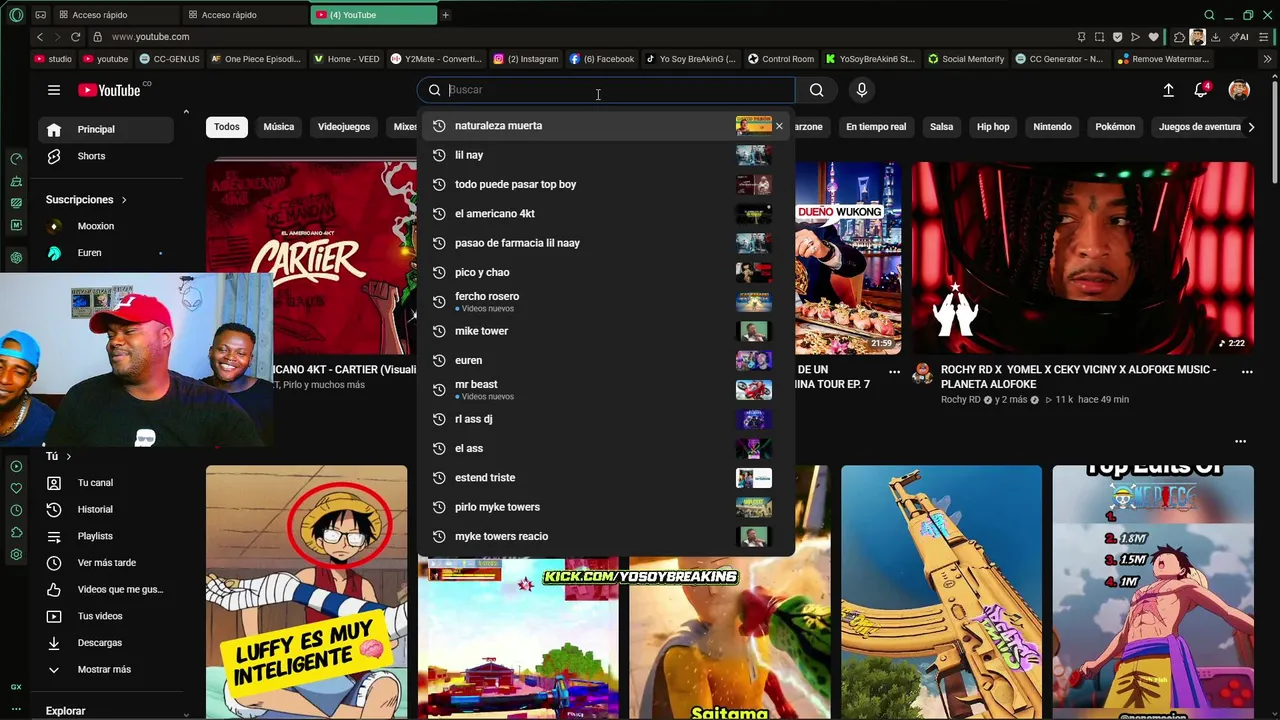Open Descargas in sidebar
The image size is (1280, 720).
click(x=107, y=643)
